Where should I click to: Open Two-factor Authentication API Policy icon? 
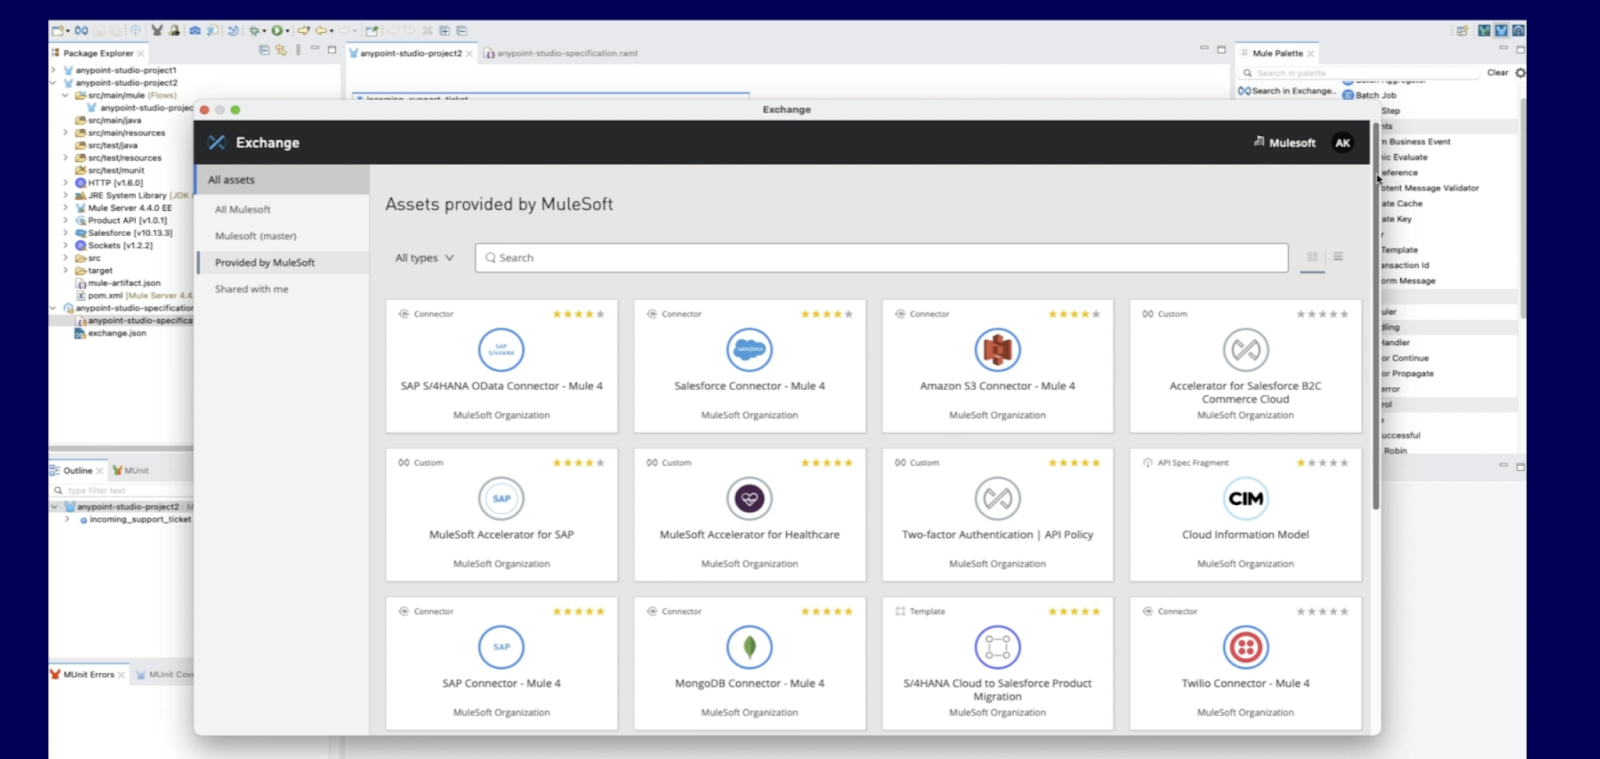(997, 499)
